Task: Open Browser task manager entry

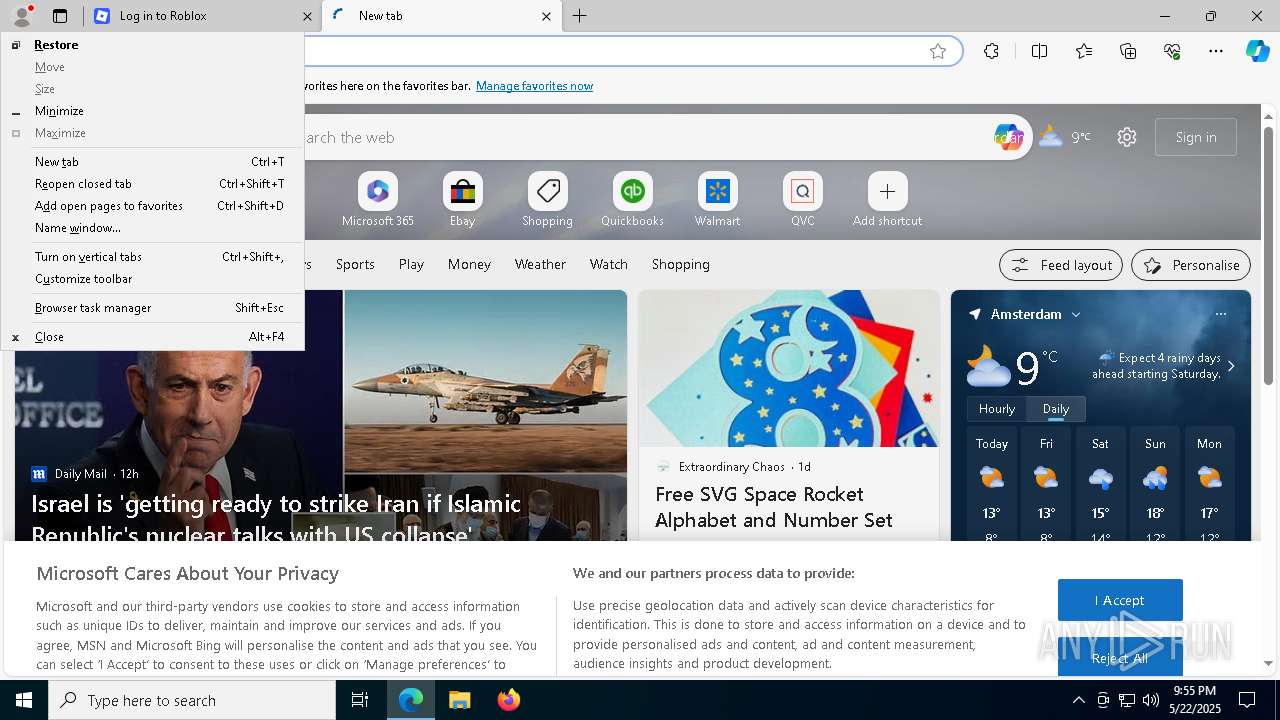Action: click(153, 308)
